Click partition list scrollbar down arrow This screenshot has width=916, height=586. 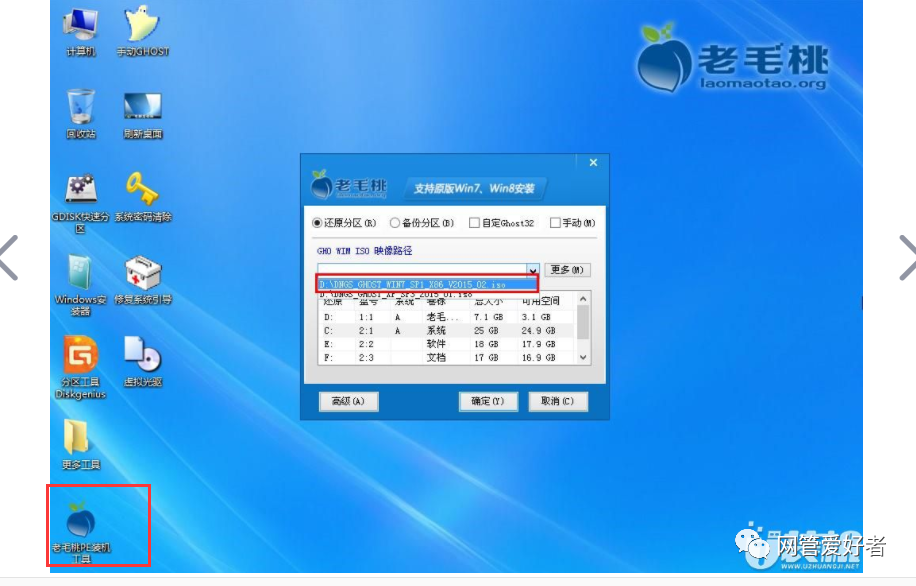click(x=582, y=357)
